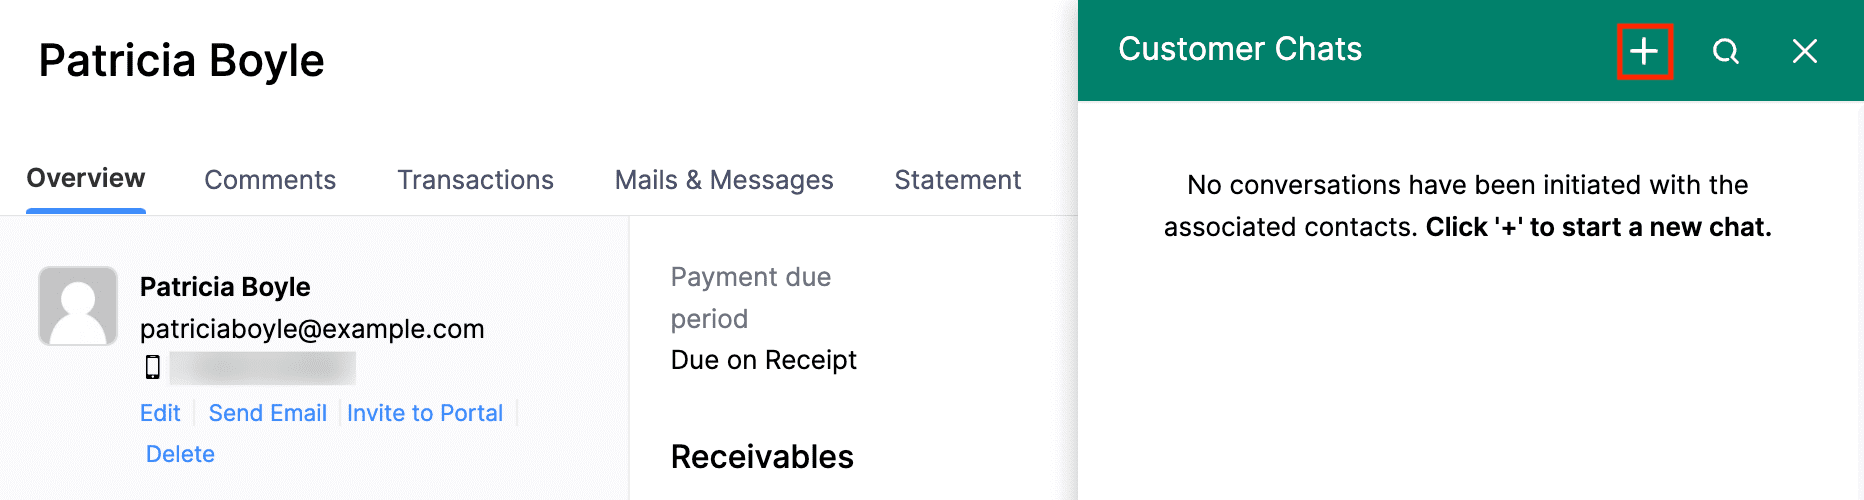Click the Patricia Boyle page heading
The width and height of the screenshot is (1864, 500).
[182, 61]
